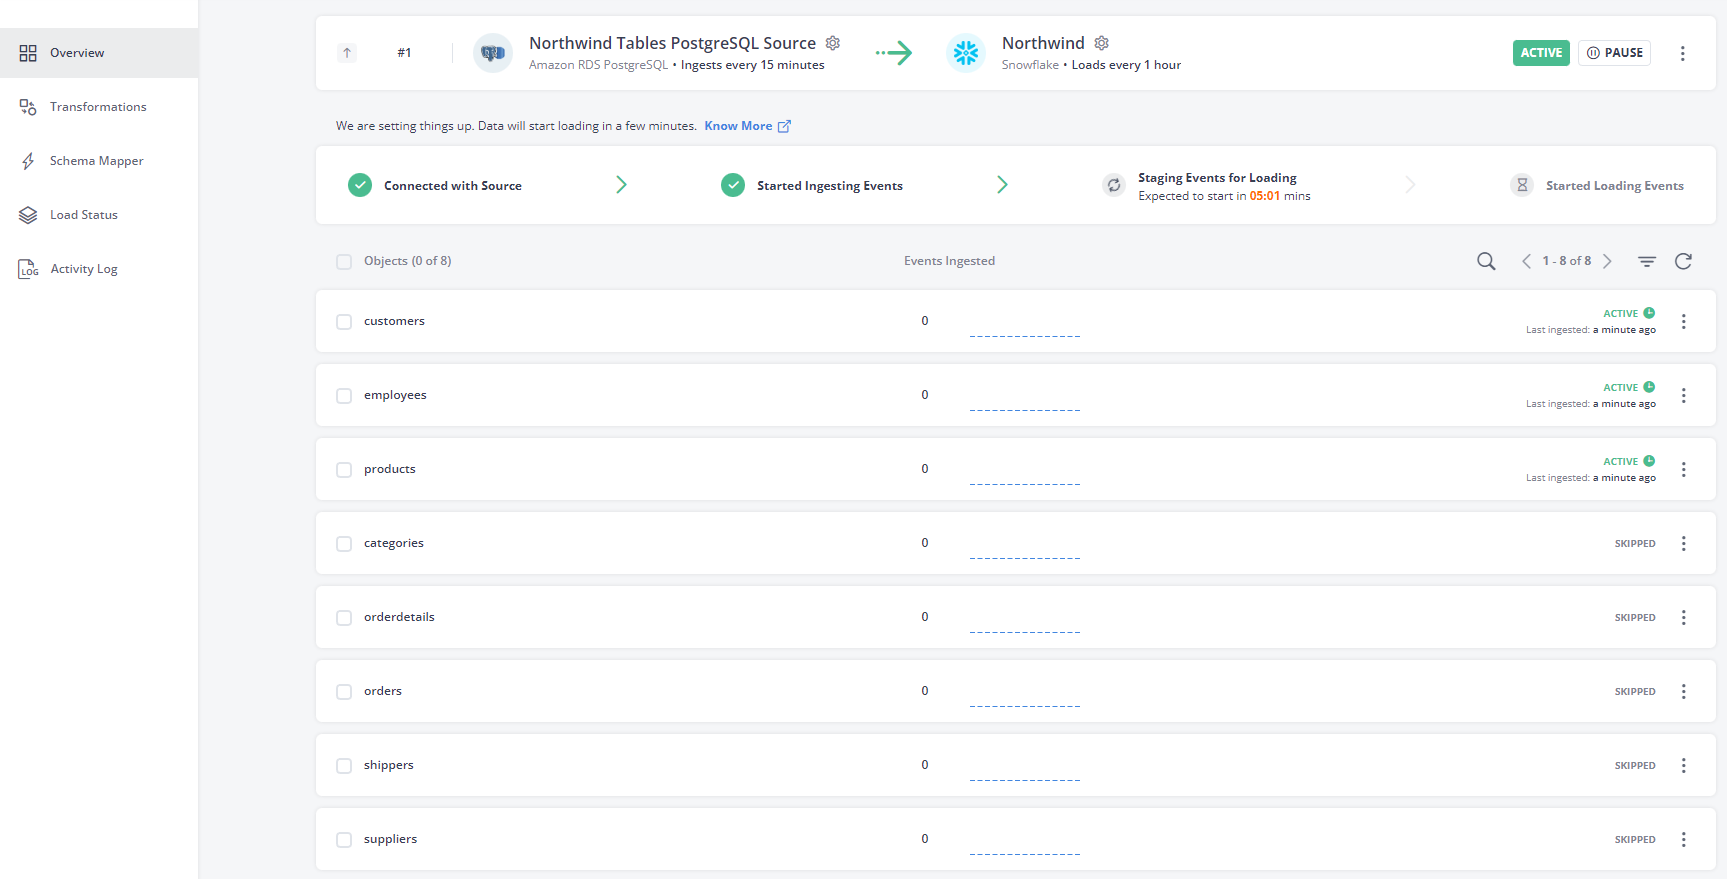
Task: Click chevron after Connected with Source step
Action: [x=621, y=185]
